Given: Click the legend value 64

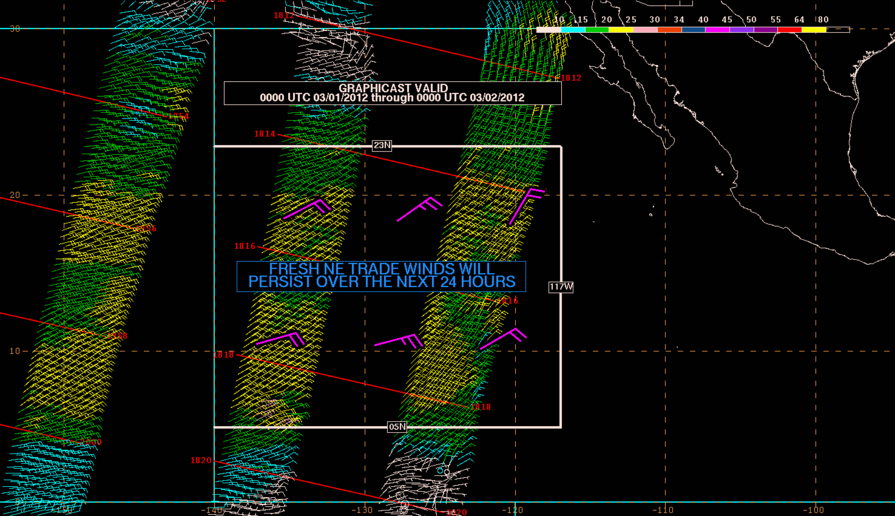Looking at the screenshot, I should (799, 20).
